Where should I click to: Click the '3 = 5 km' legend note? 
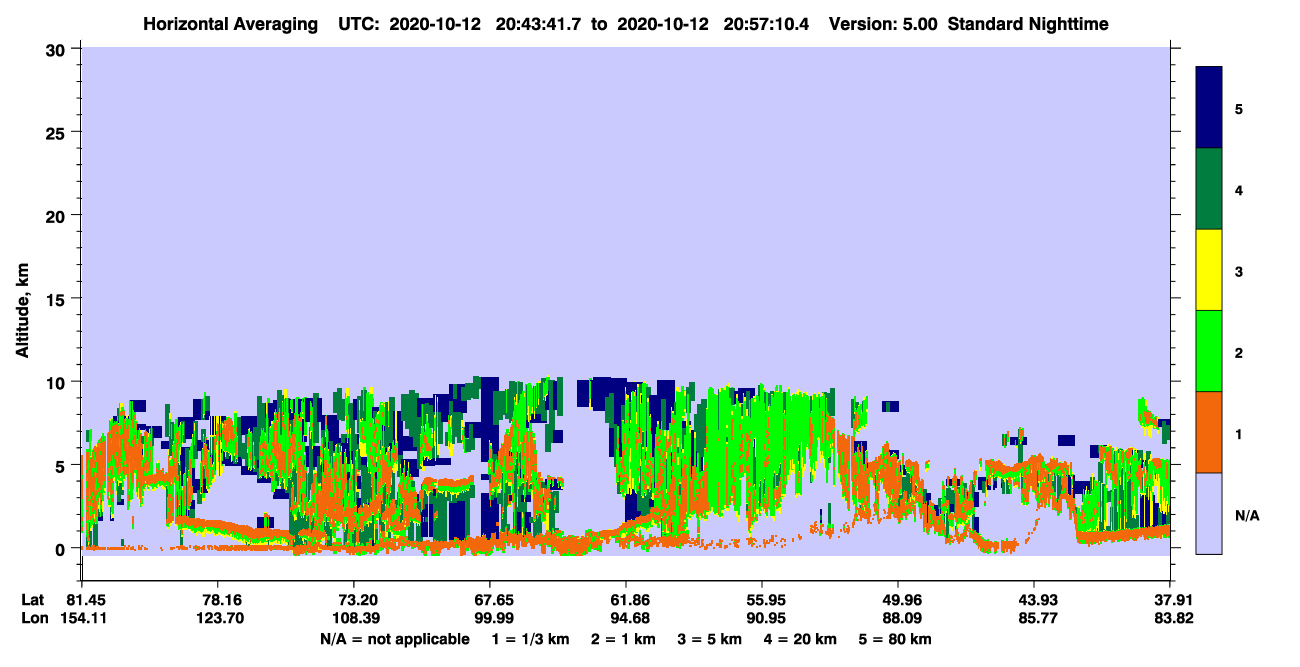[x=710, y=639]
